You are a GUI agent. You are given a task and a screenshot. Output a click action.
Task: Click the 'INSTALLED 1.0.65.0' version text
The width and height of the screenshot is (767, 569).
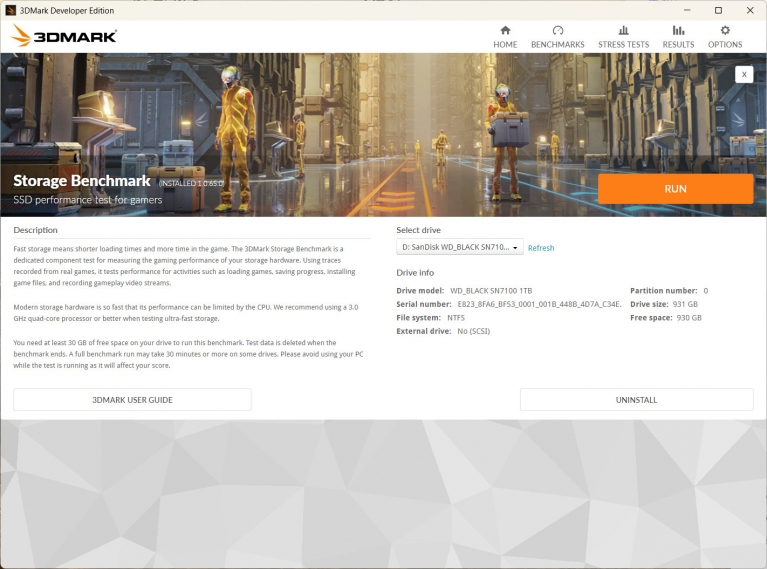pyautogui.click(x=191, y=183)
